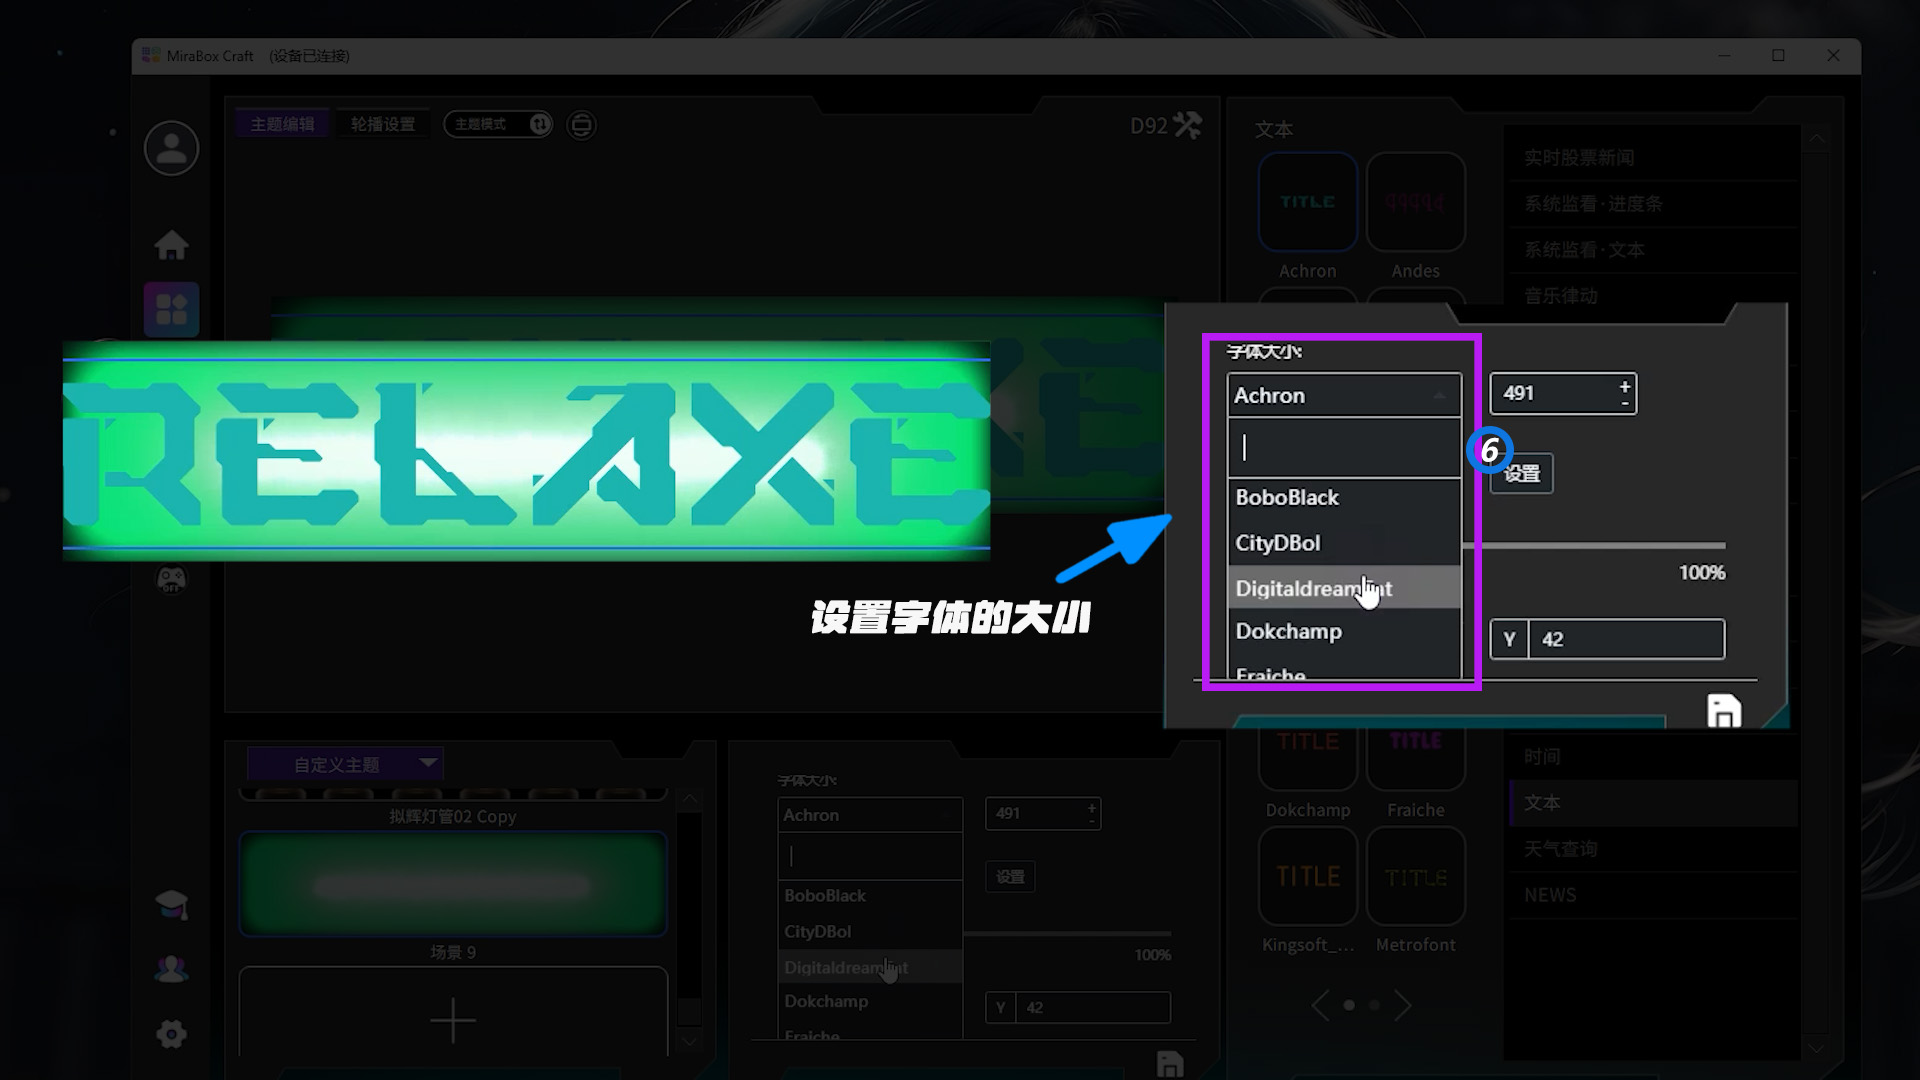1920x1080 pixels.
Task: Click the font search field in enlarged callout
Action: click(x=1344, y=447)
